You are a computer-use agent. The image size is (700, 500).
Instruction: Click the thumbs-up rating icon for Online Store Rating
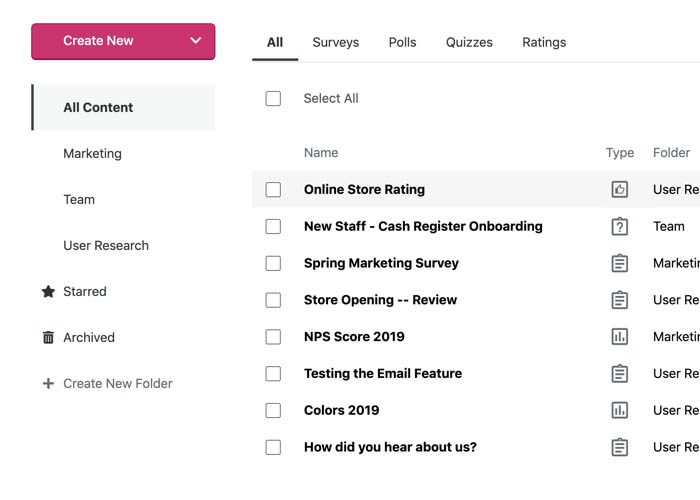tap(620, 189)
